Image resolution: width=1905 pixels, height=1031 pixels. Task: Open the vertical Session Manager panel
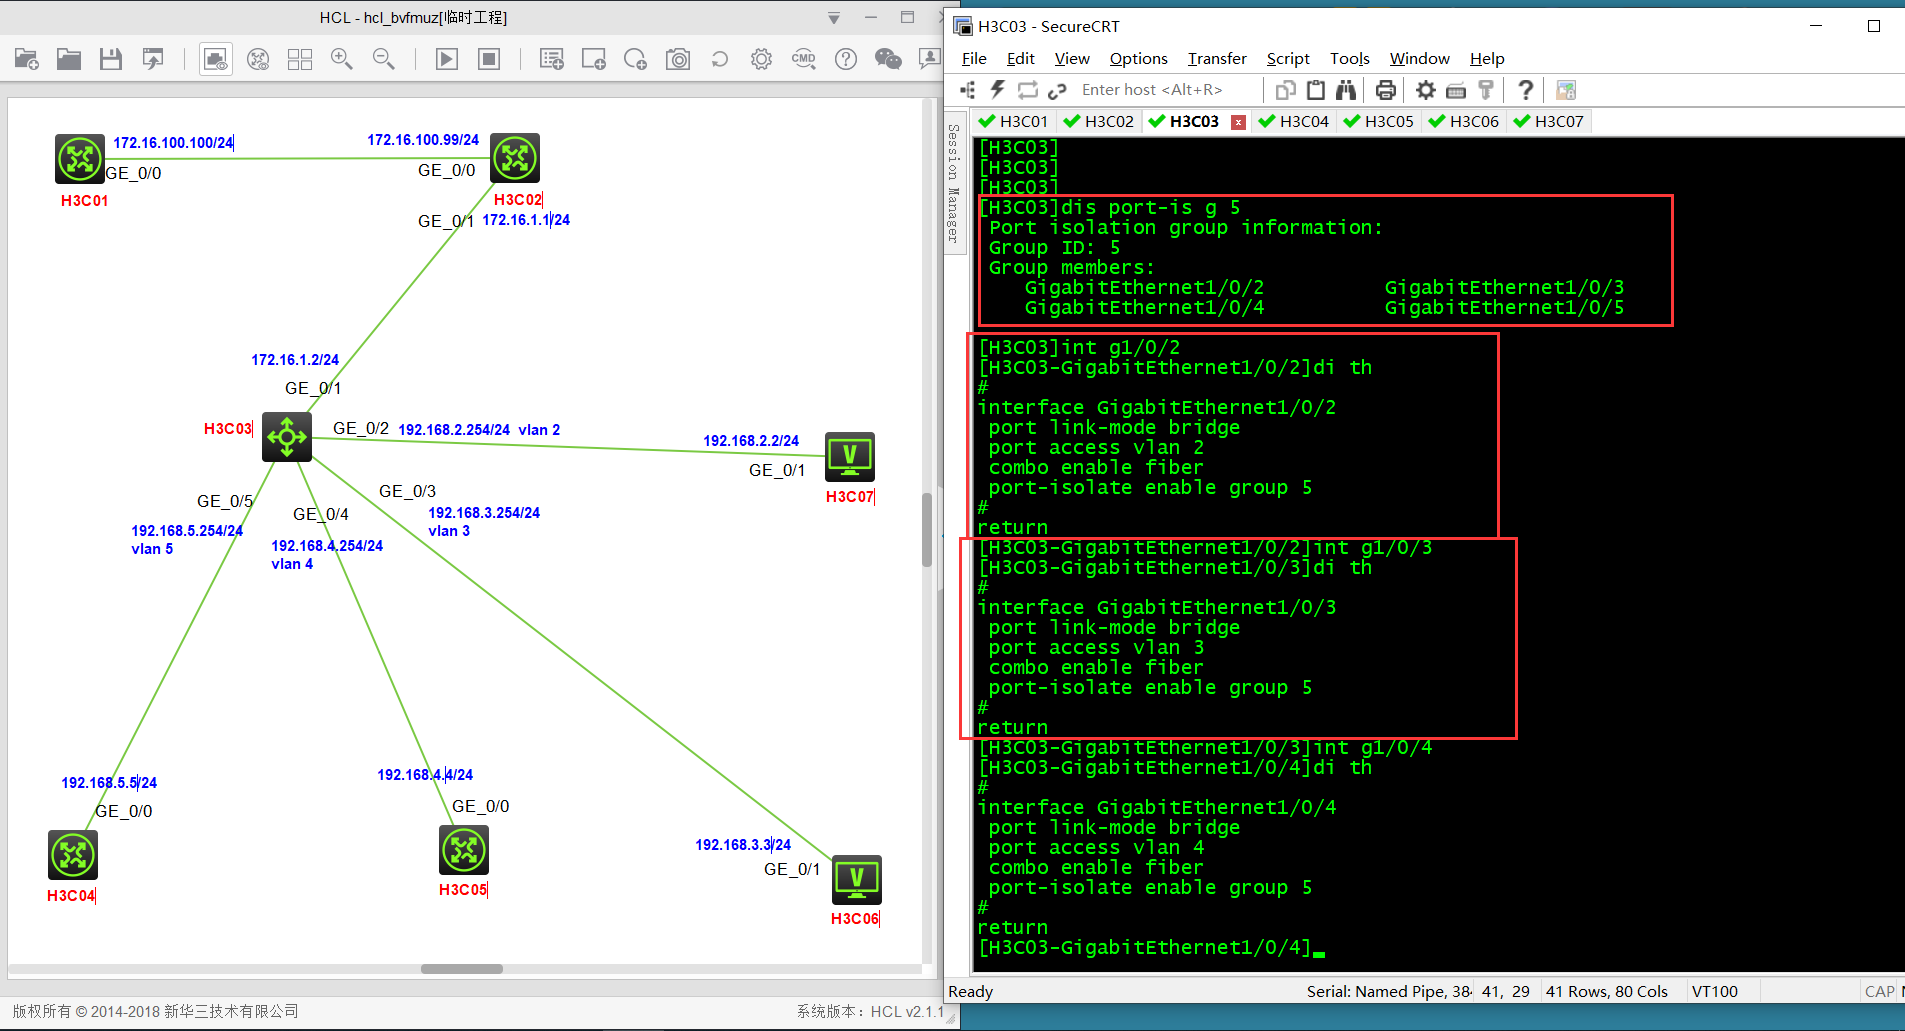click(953, 183)
